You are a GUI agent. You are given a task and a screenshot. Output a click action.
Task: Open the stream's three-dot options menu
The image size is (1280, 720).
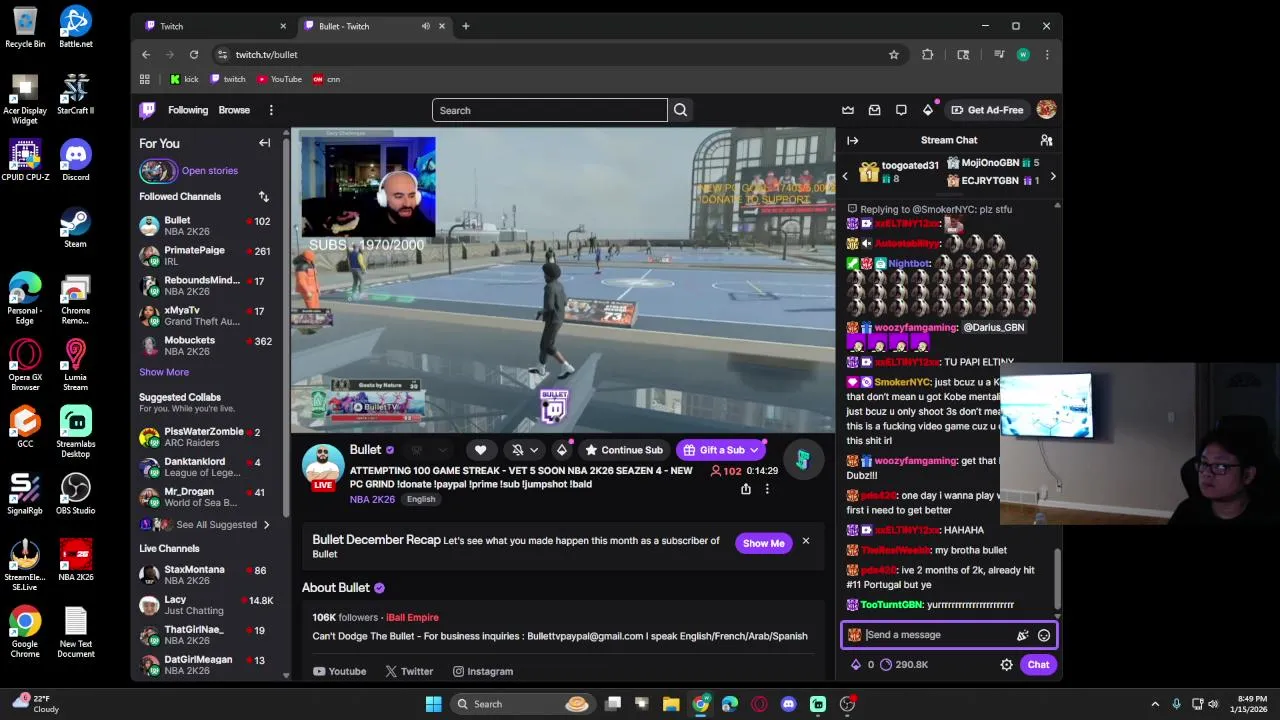767,489
